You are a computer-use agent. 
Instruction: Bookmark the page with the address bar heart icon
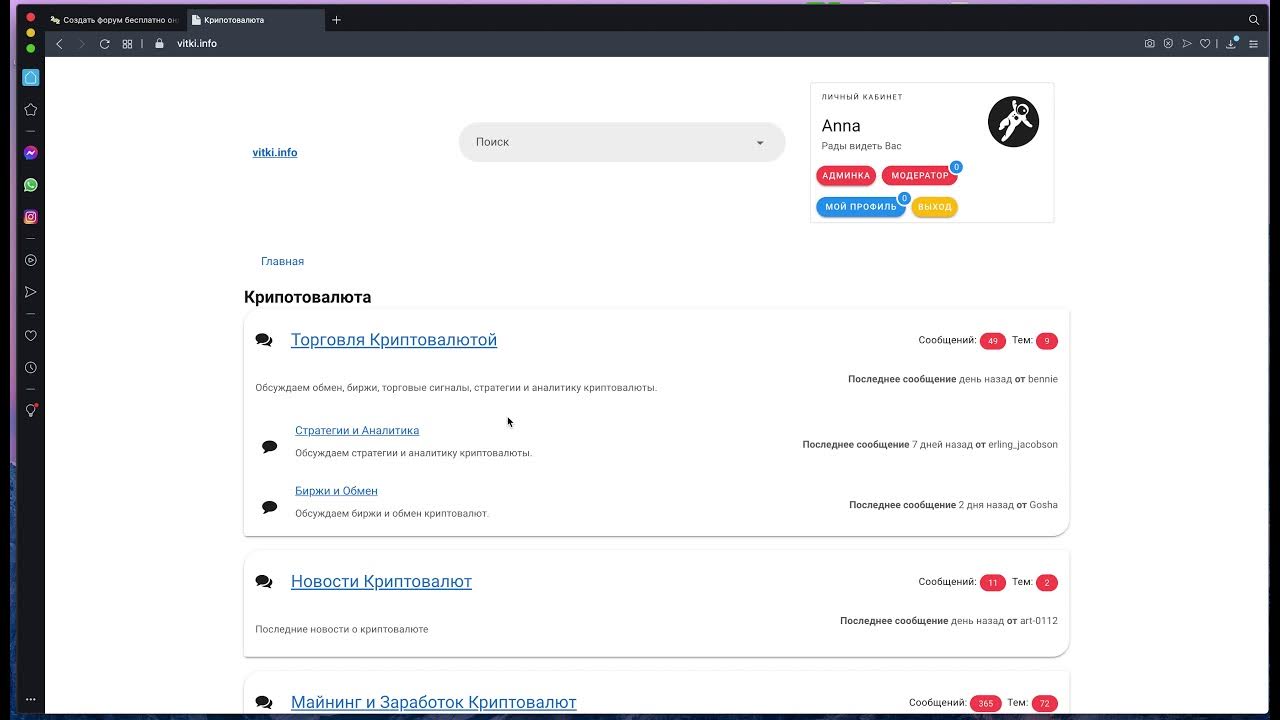[1205, 44]
